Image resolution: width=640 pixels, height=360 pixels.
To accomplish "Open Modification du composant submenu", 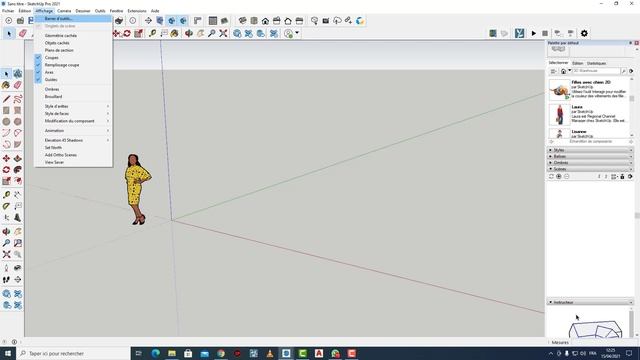I will 73,121.
